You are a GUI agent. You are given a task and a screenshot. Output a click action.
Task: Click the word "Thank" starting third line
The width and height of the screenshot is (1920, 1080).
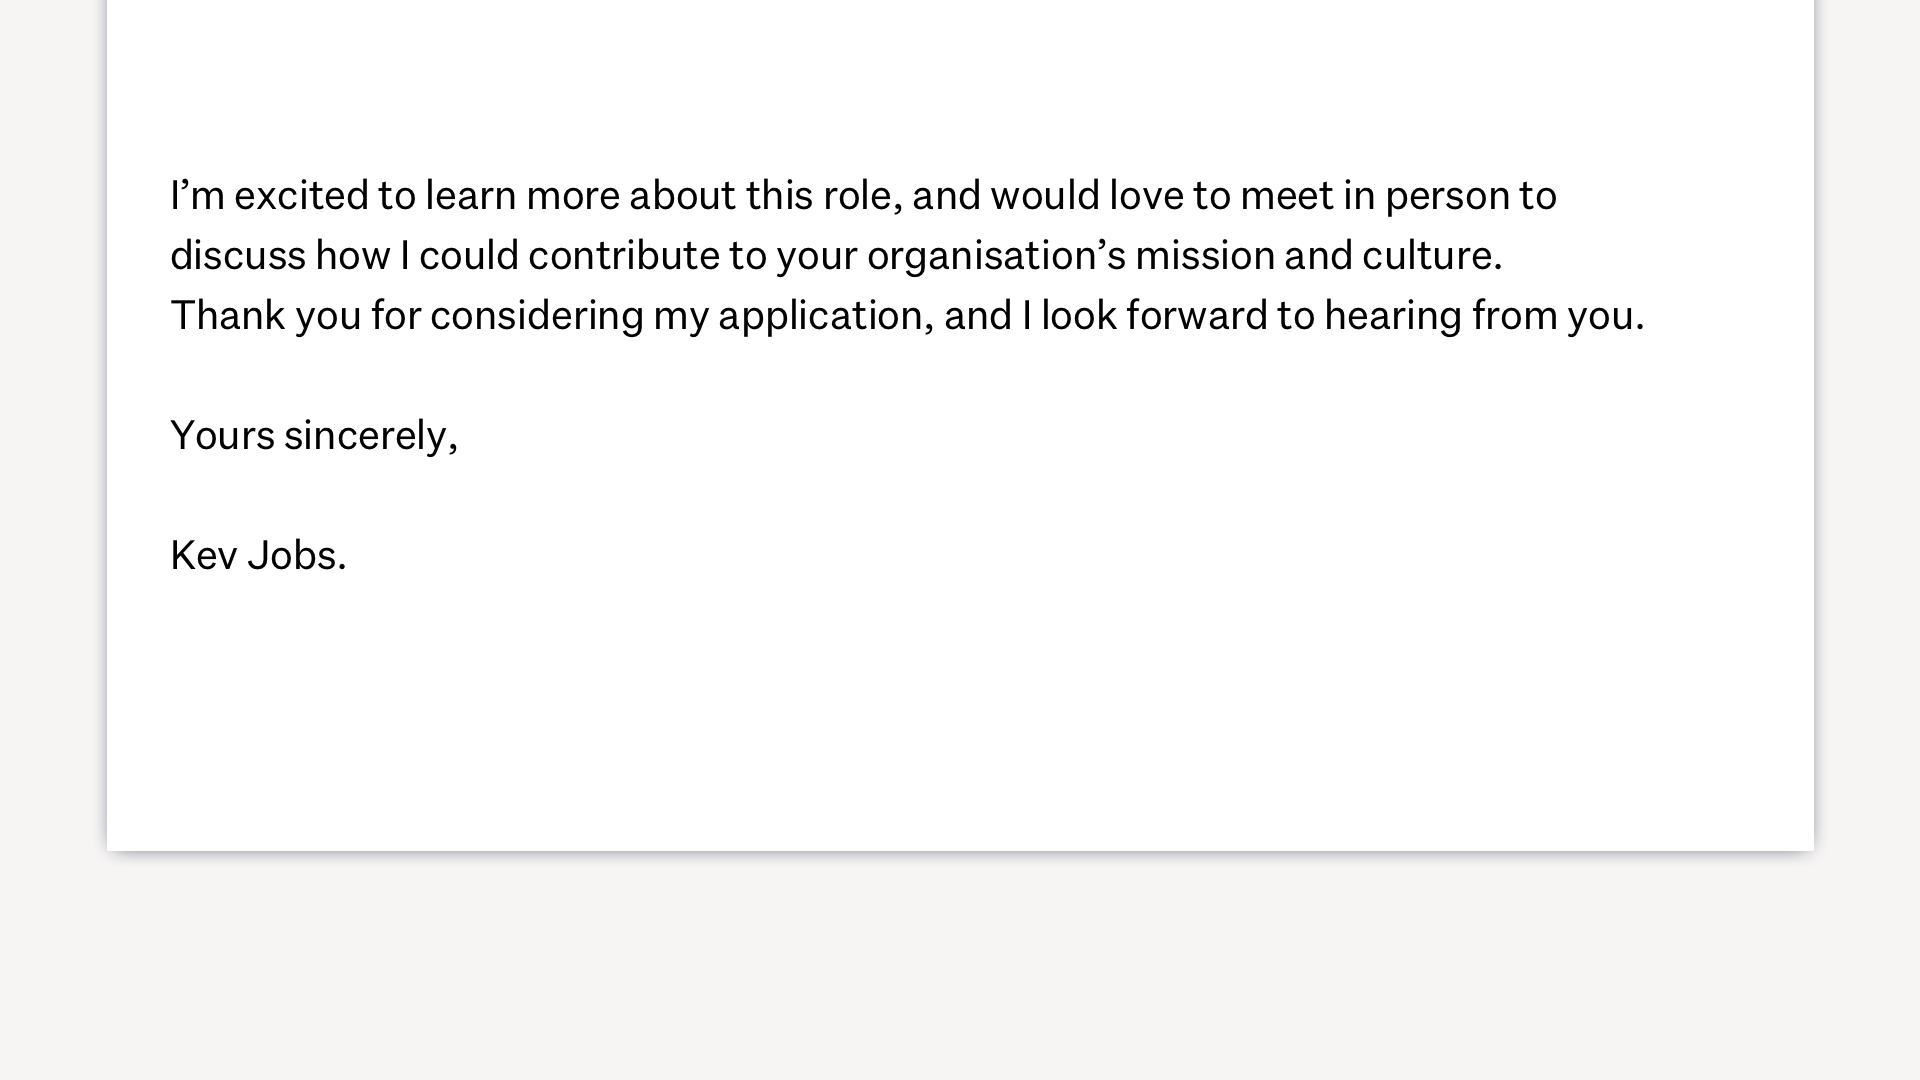(x=228, y=316)
